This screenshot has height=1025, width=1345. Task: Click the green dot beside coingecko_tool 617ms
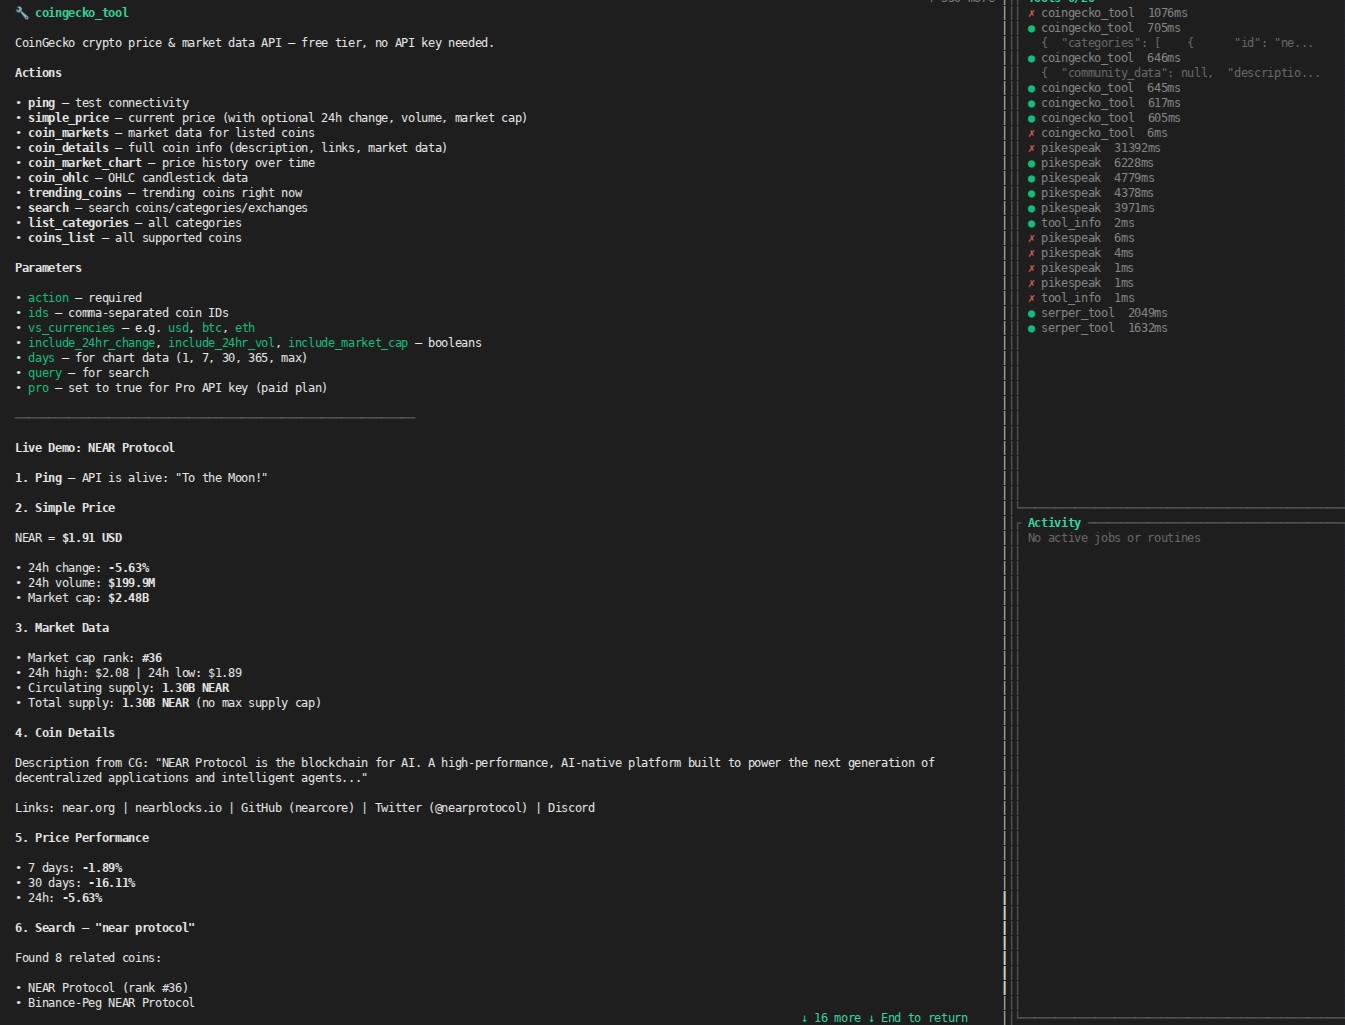tap(1031, 103)
